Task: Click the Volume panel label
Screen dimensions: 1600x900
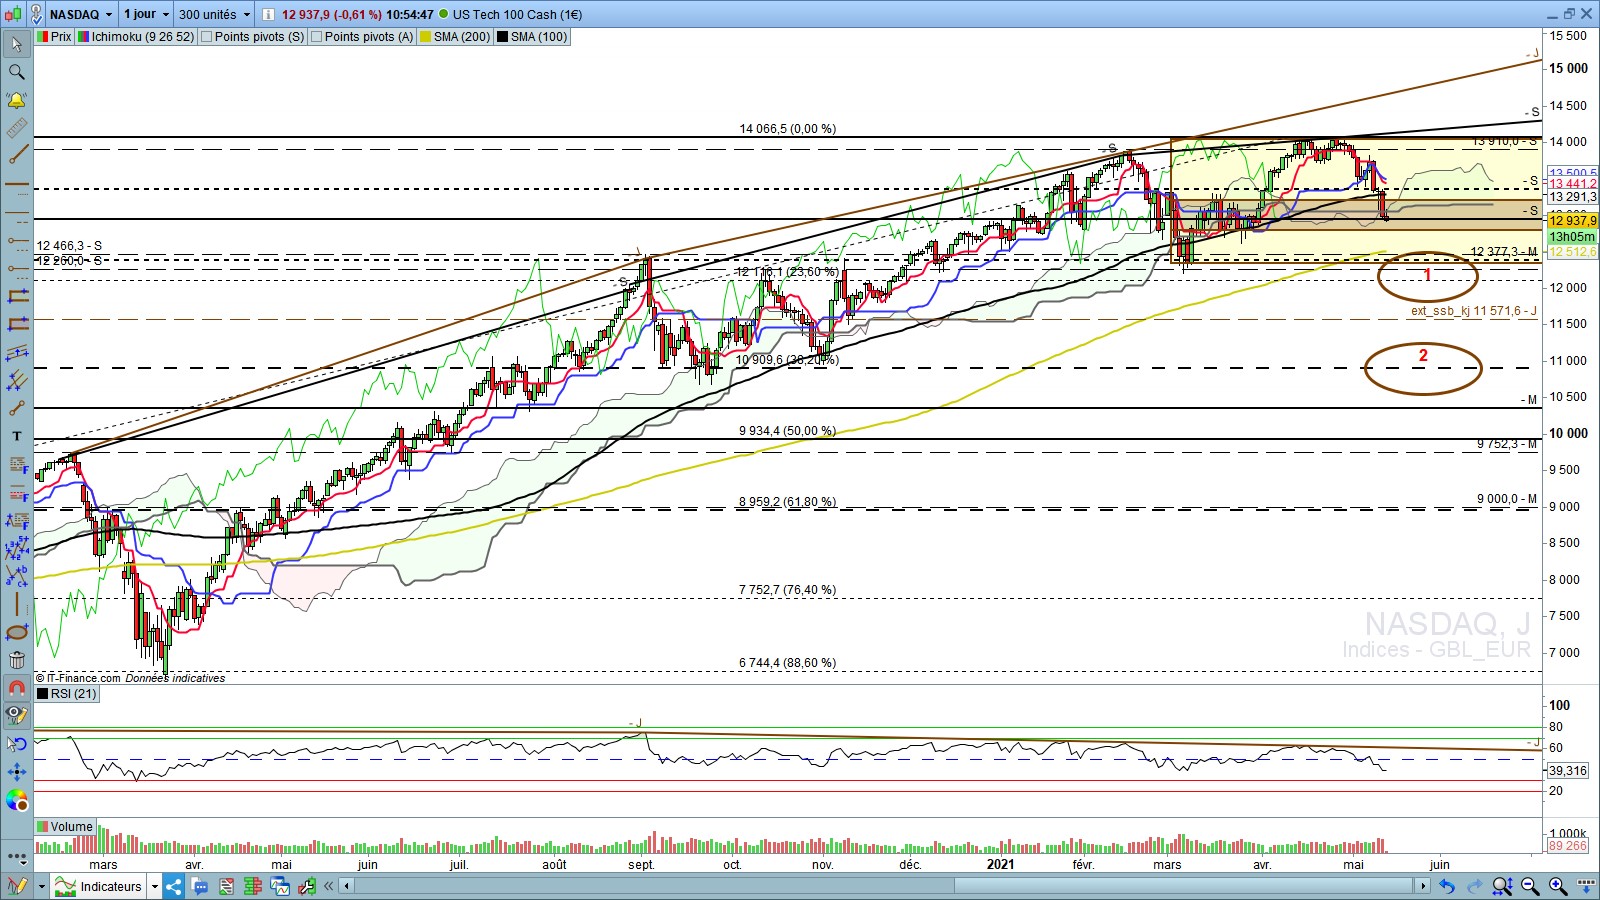Action: [x=70, y=827]
